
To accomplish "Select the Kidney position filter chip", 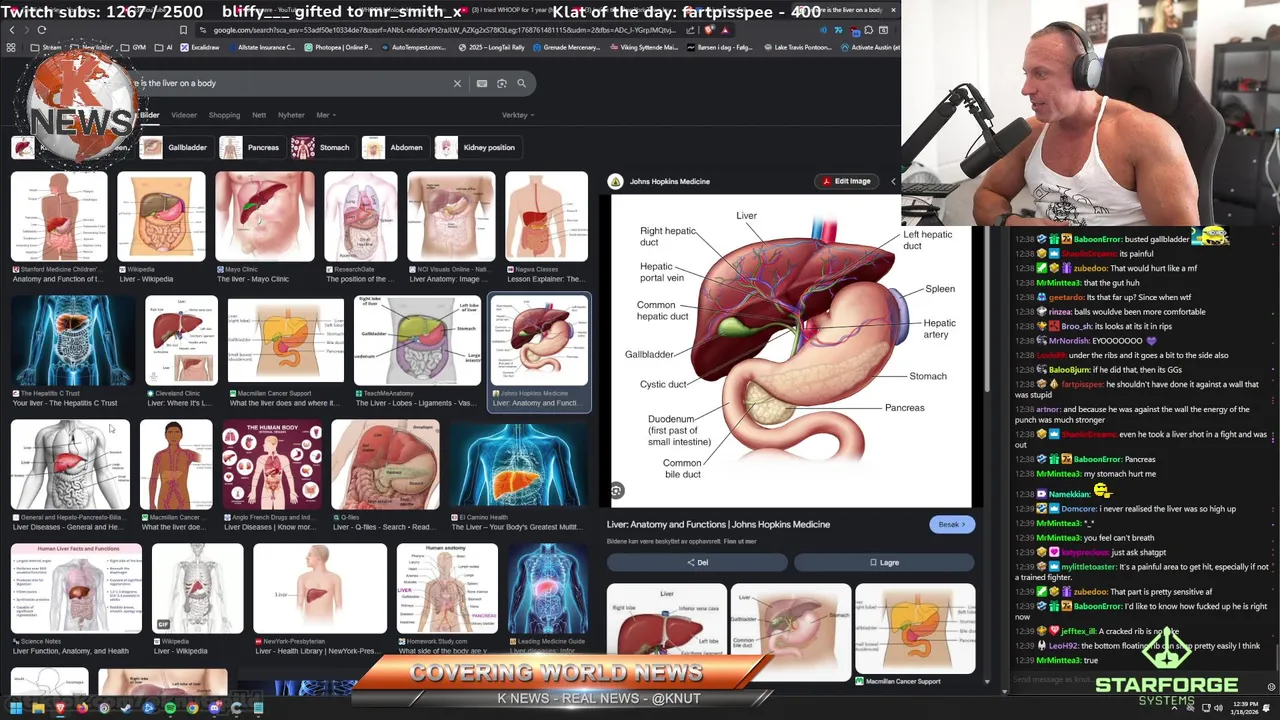I will pyautogui.click(x=477, y=147).
